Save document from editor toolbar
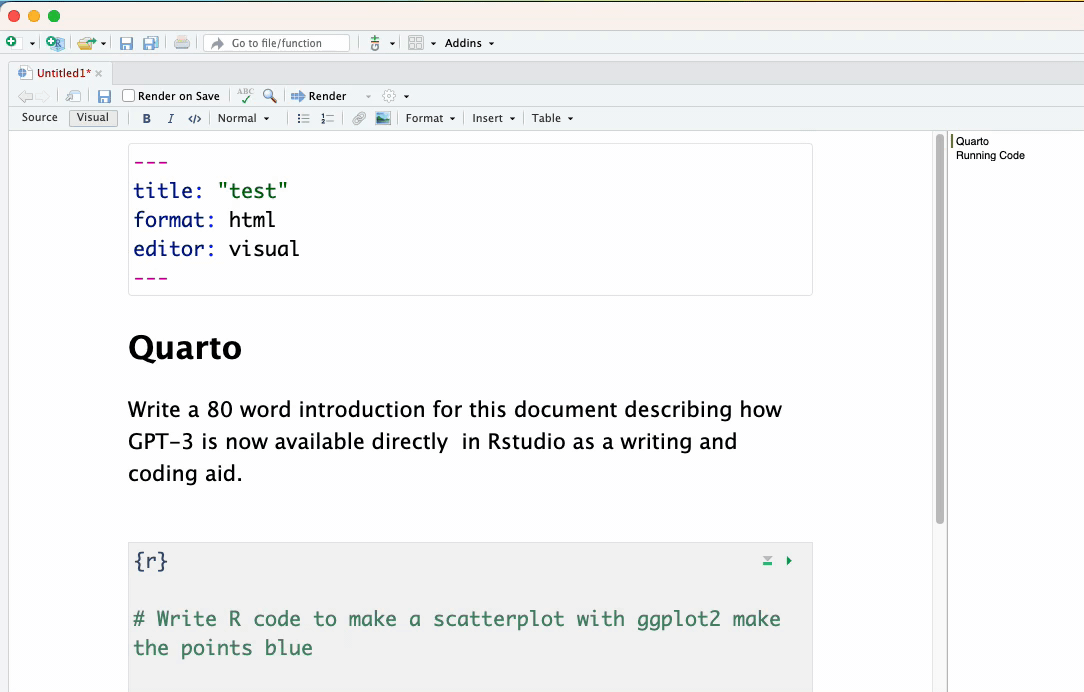 pos(104,96)
